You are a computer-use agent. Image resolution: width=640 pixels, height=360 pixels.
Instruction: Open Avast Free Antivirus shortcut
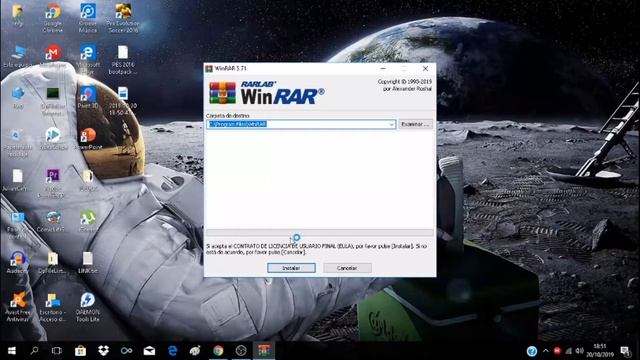(18, 307)
